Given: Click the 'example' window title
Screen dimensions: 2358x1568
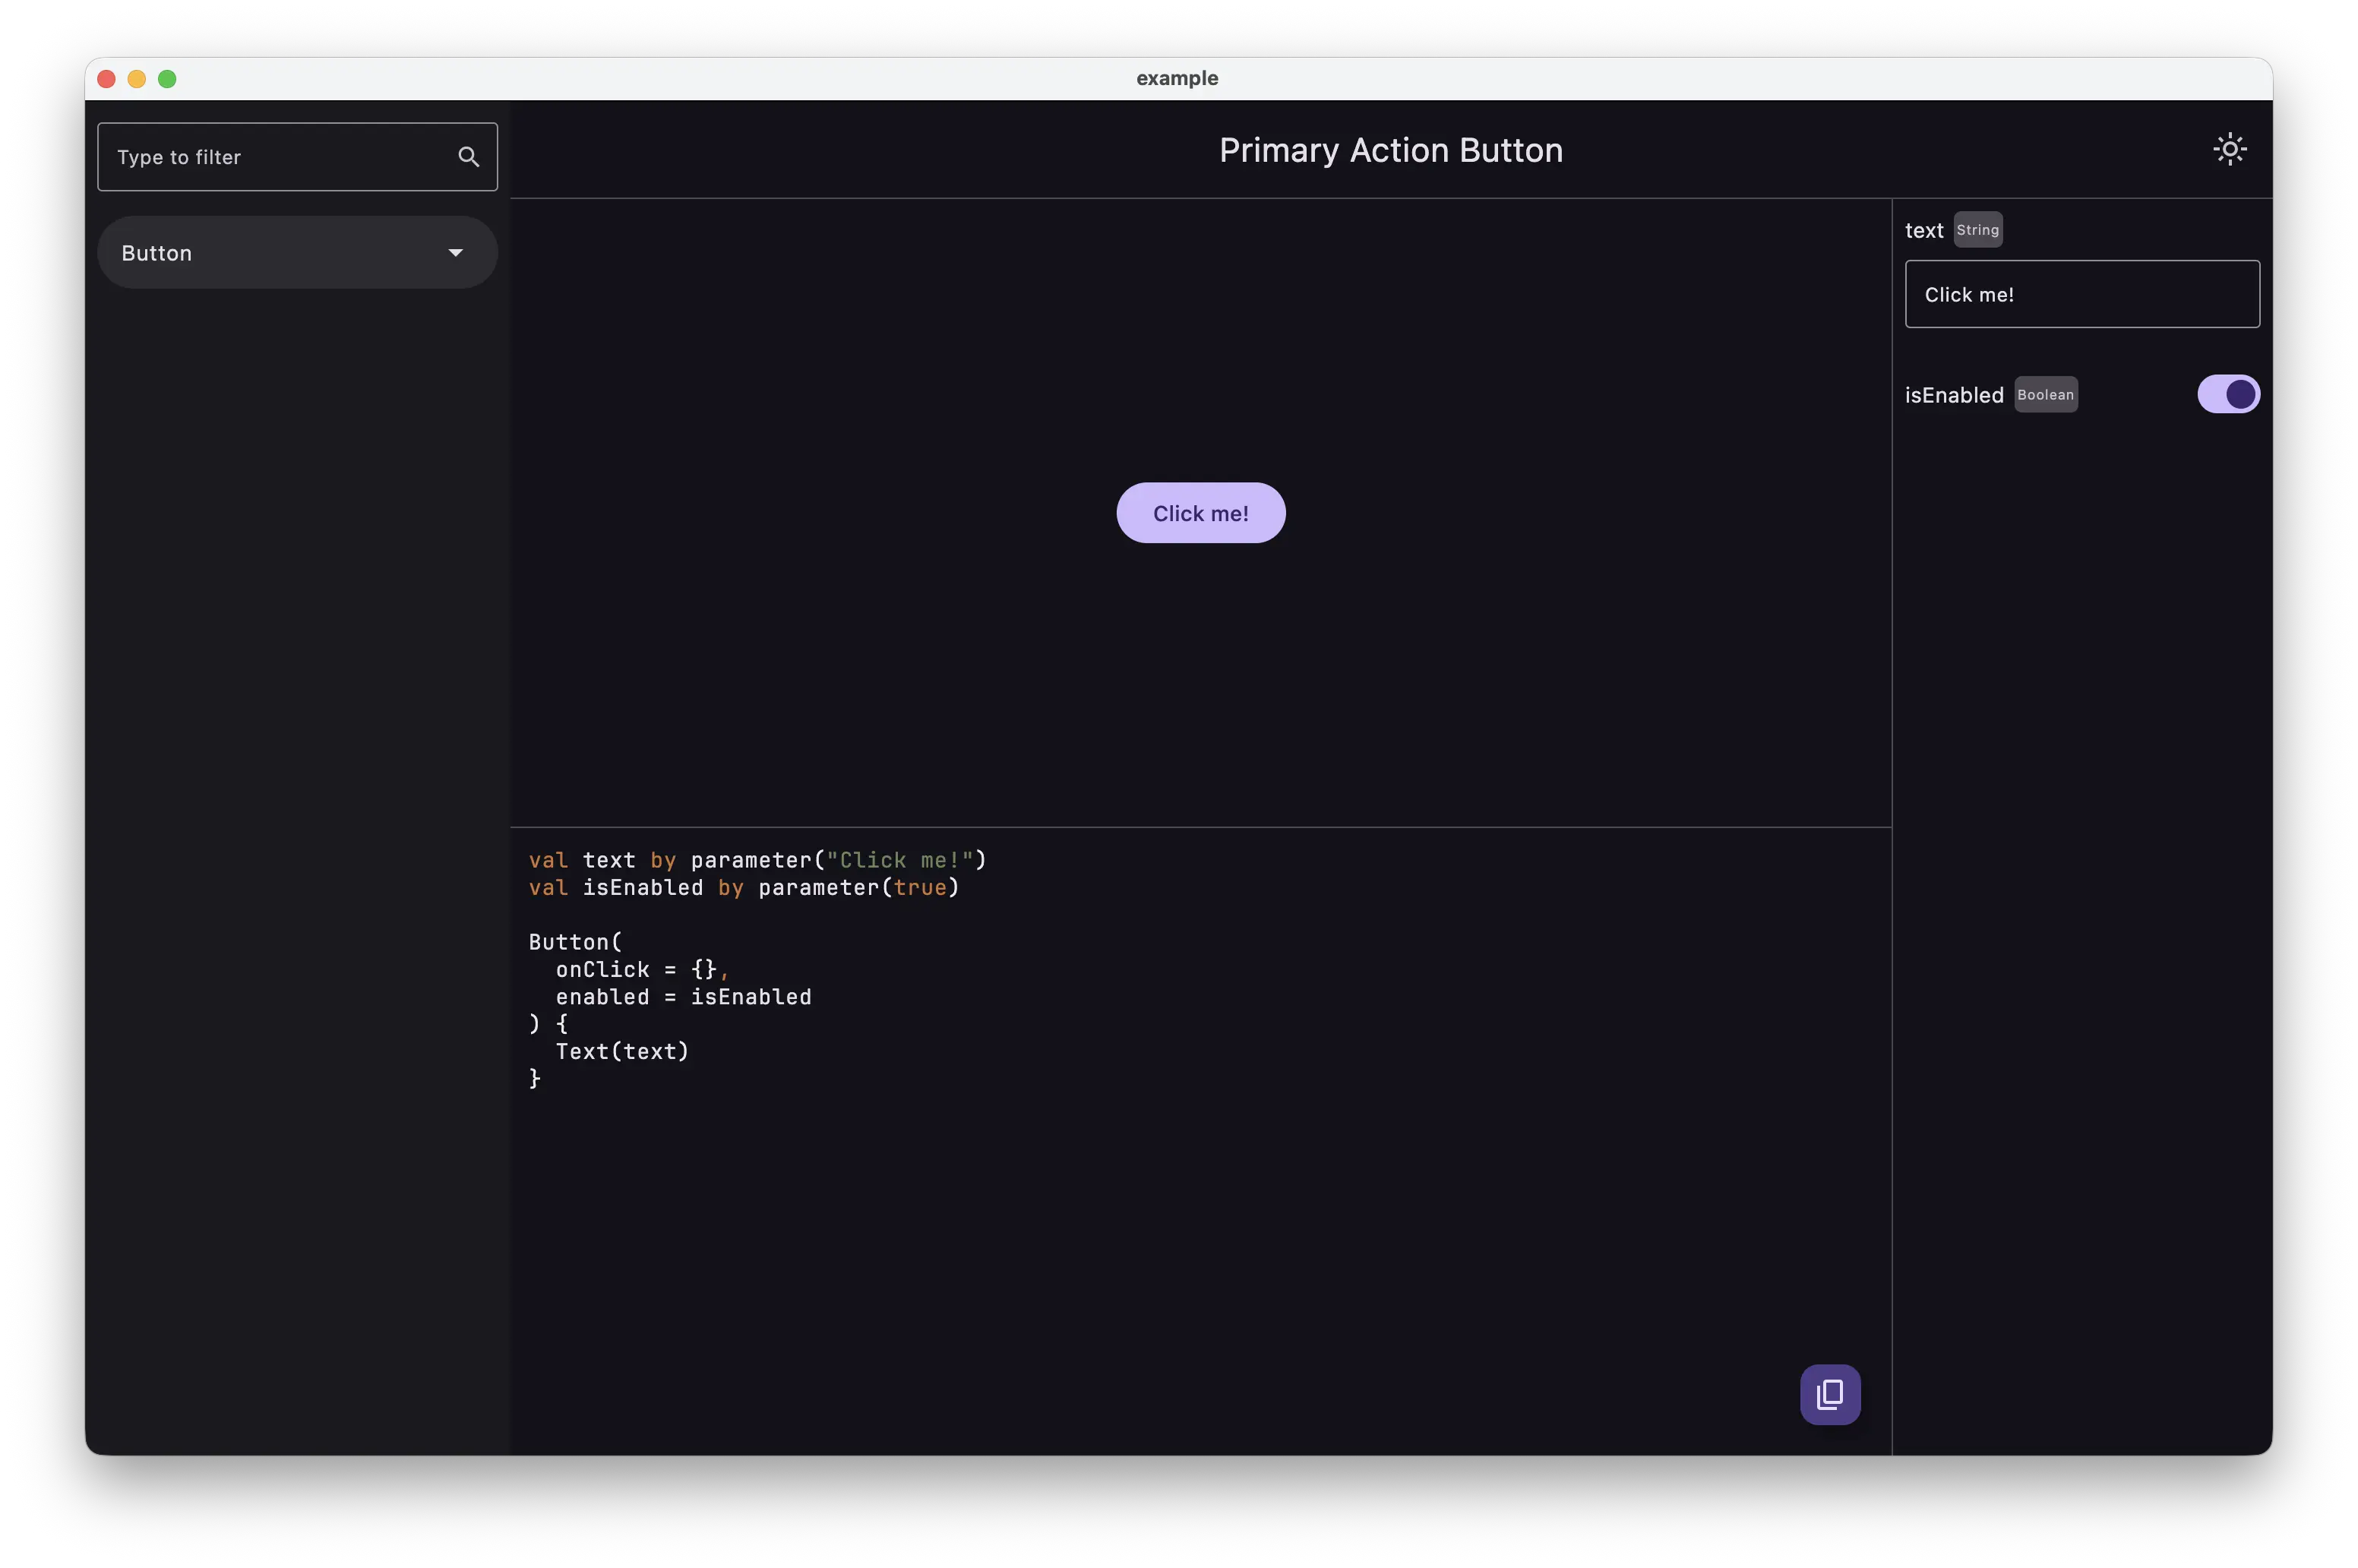Looking at the screenshot, I should tap(1177, 78).
